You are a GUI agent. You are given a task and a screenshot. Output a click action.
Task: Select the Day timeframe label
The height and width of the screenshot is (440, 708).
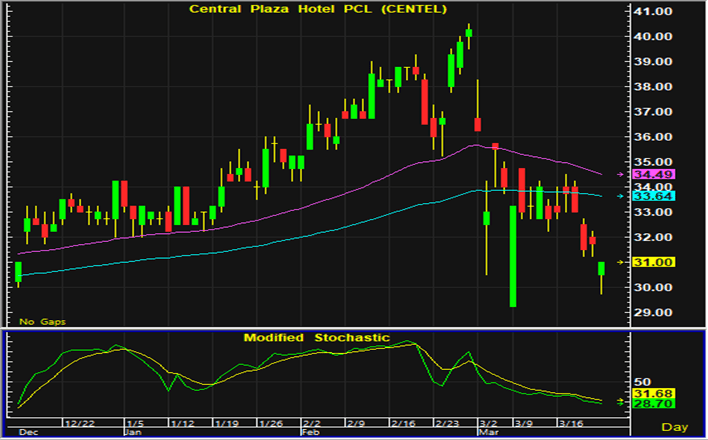676,427
